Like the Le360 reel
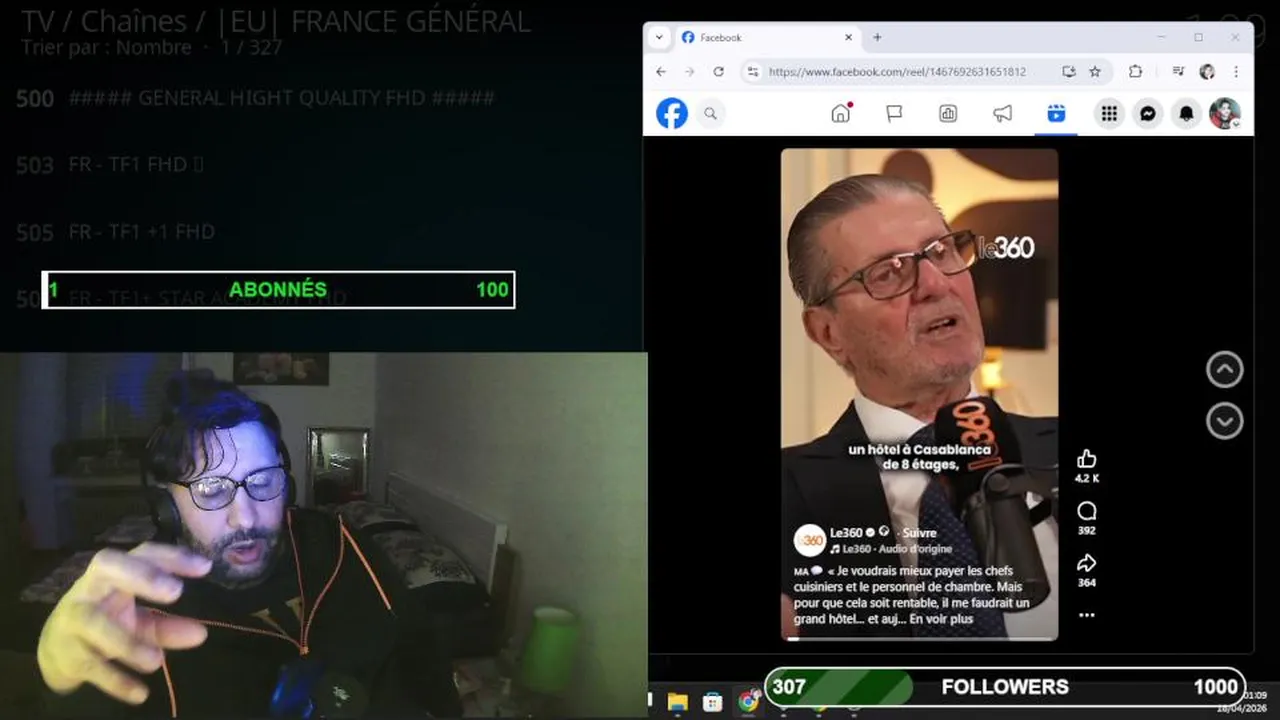Viewport: 1280px width, 720px height. coord(1087,459)
